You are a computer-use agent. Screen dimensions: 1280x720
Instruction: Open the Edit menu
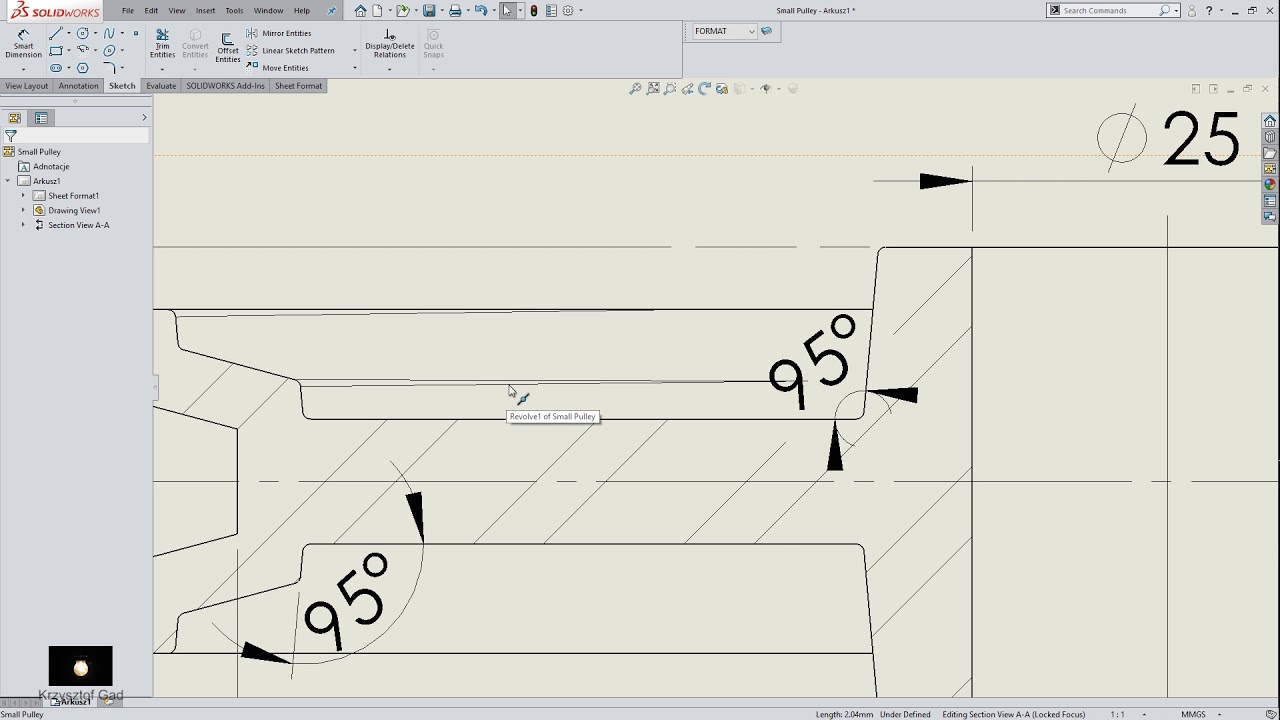[151, 10]
